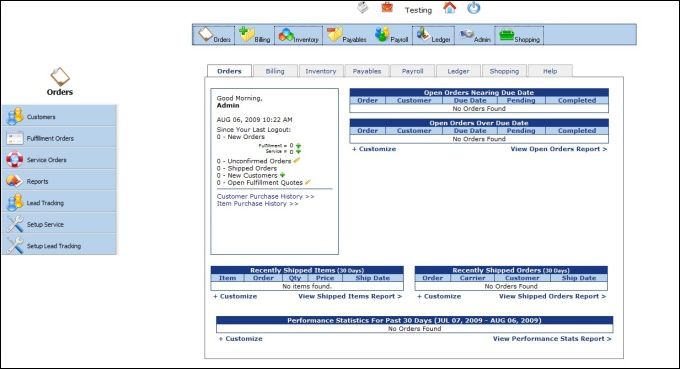The image size is (680, 369).
Task: Expand Customize under Recently Shipped Items
Action: 235,296
